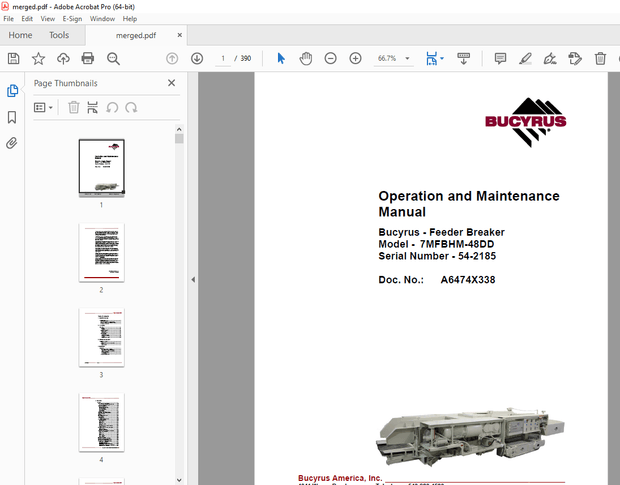Click the fit page display icon
Viewport: 620px width, 485px height.
pos(431,59)
